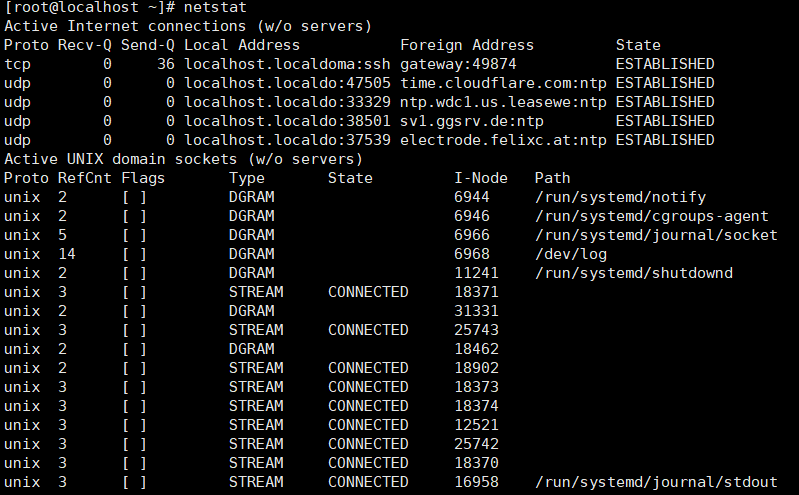Click ntp.wdc1.us.leasewe:ntp address

point(503,102)
